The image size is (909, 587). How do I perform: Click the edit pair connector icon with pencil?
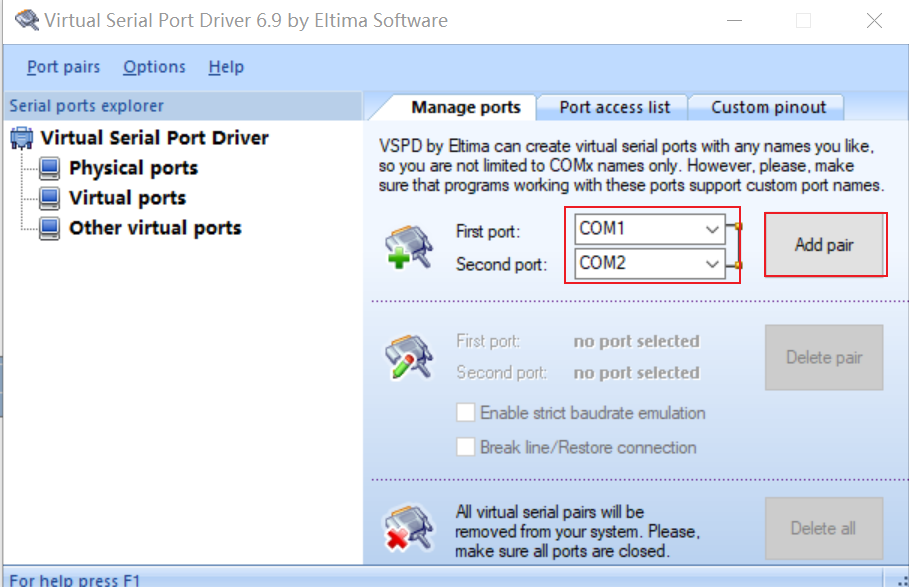coord(409,356)
